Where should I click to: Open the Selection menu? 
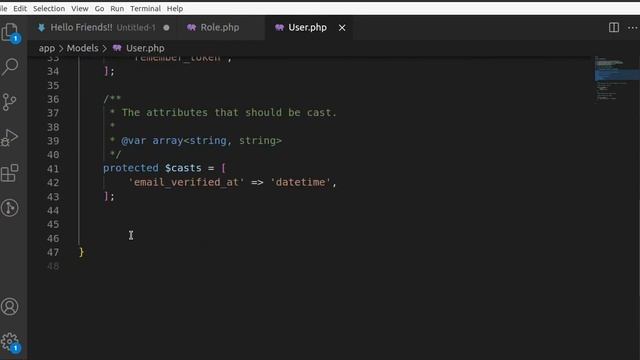(49, 9)
